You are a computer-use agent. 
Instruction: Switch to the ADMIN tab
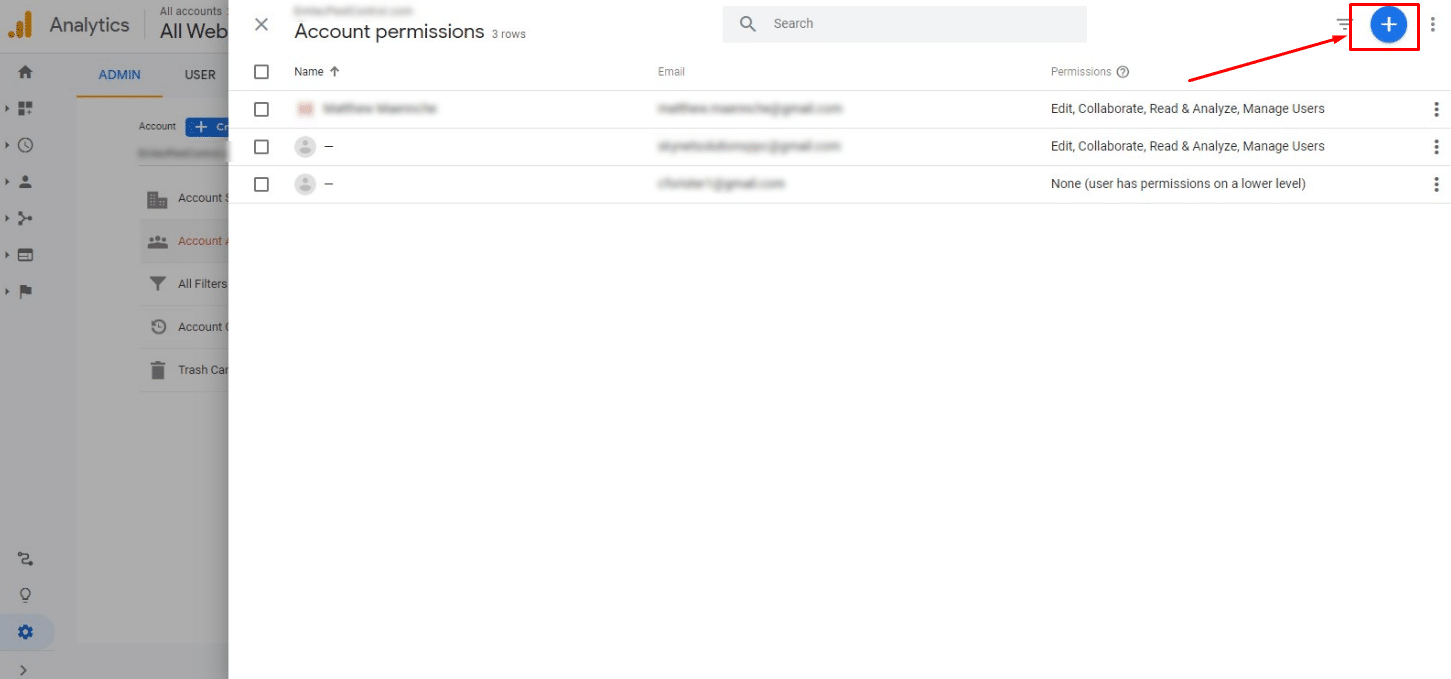tap(119, 75)
